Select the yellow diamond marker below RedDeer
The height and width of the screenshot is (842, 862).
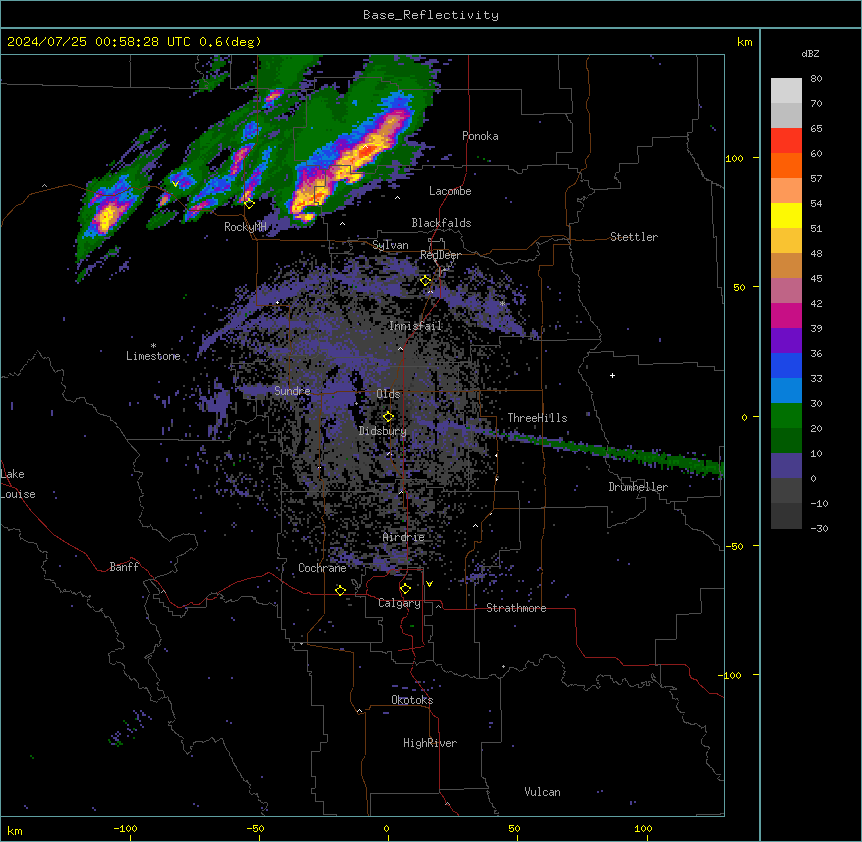425,281
